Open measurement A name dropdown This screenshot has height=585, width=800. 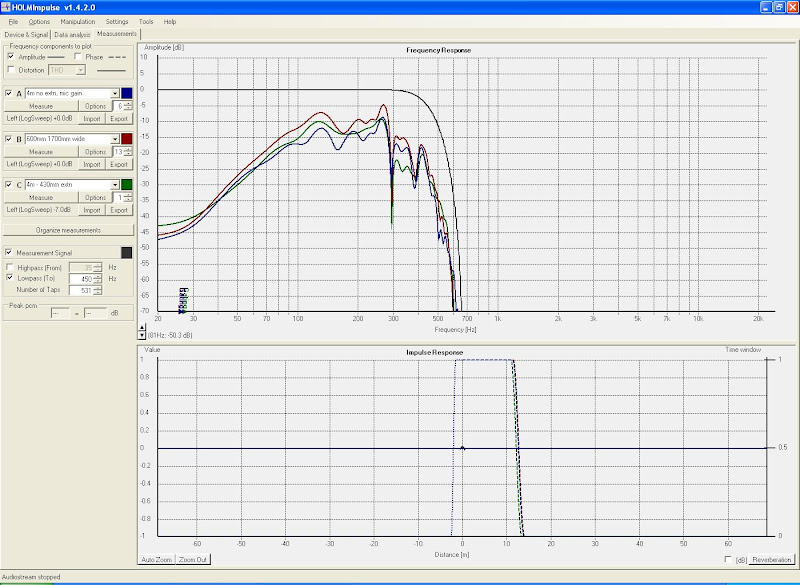[x=115, y=93]
